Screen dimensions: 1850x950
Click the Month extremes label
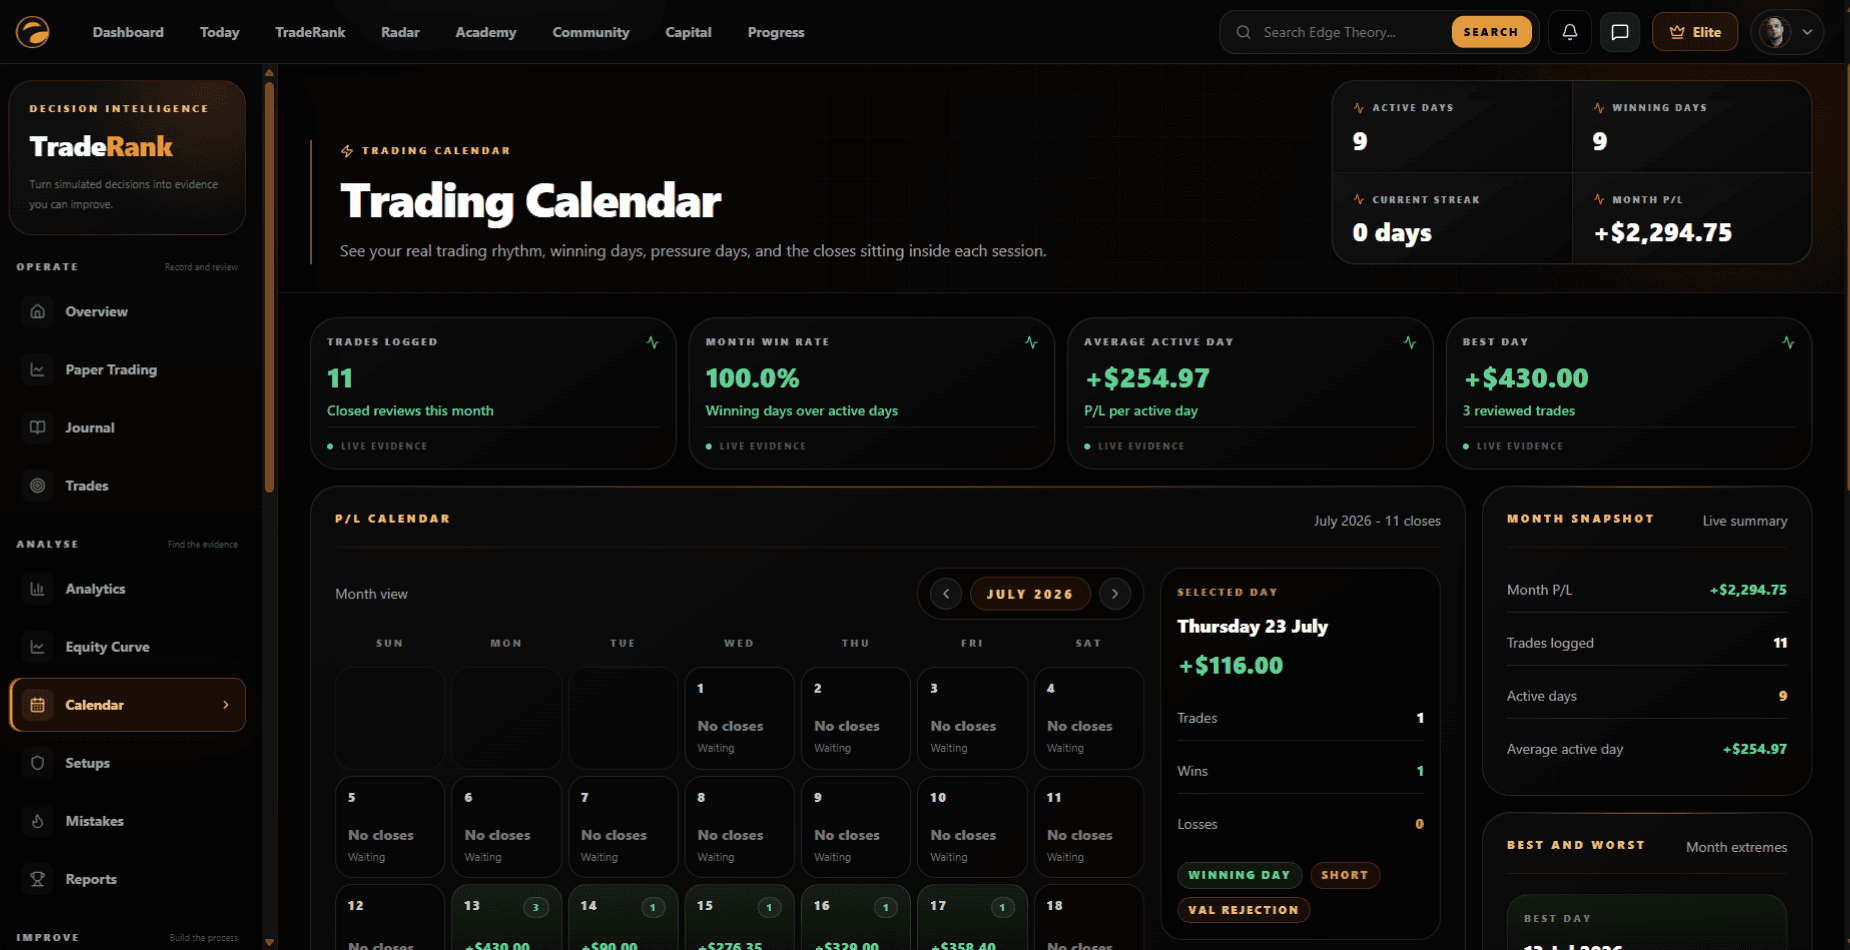(1736, 847)
